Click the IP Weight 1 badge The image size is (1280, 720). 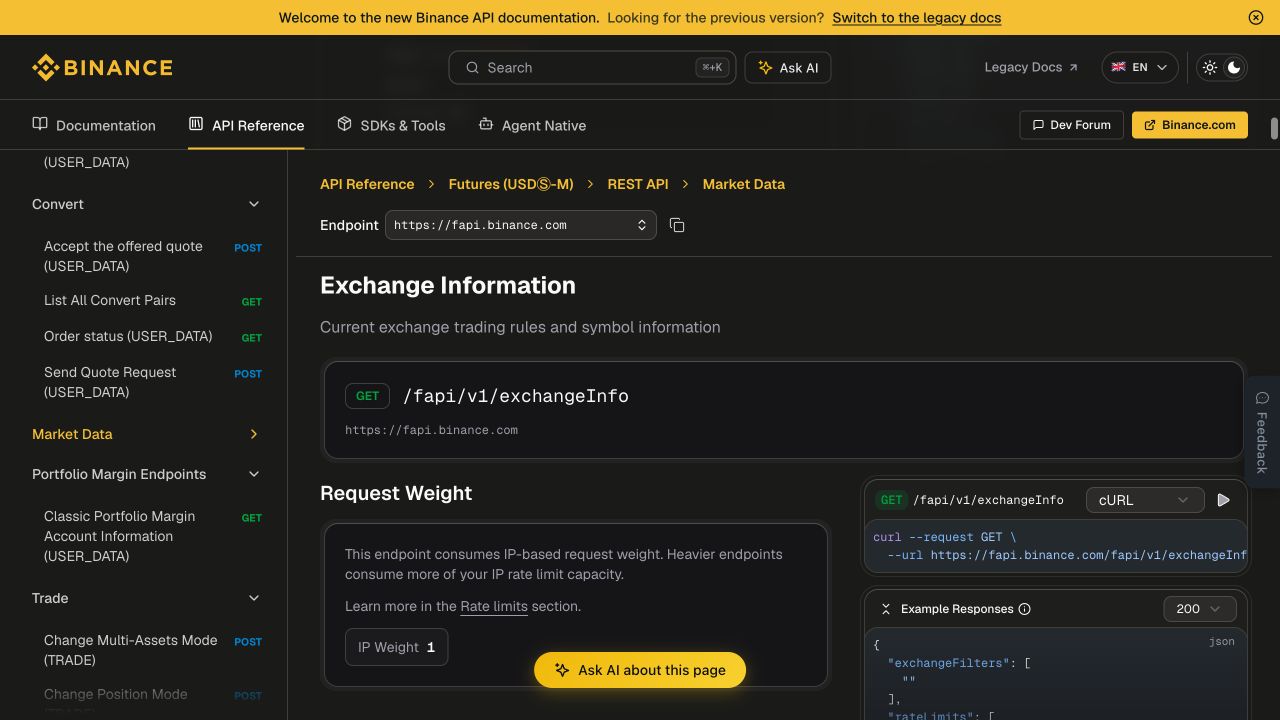[396, 647]
